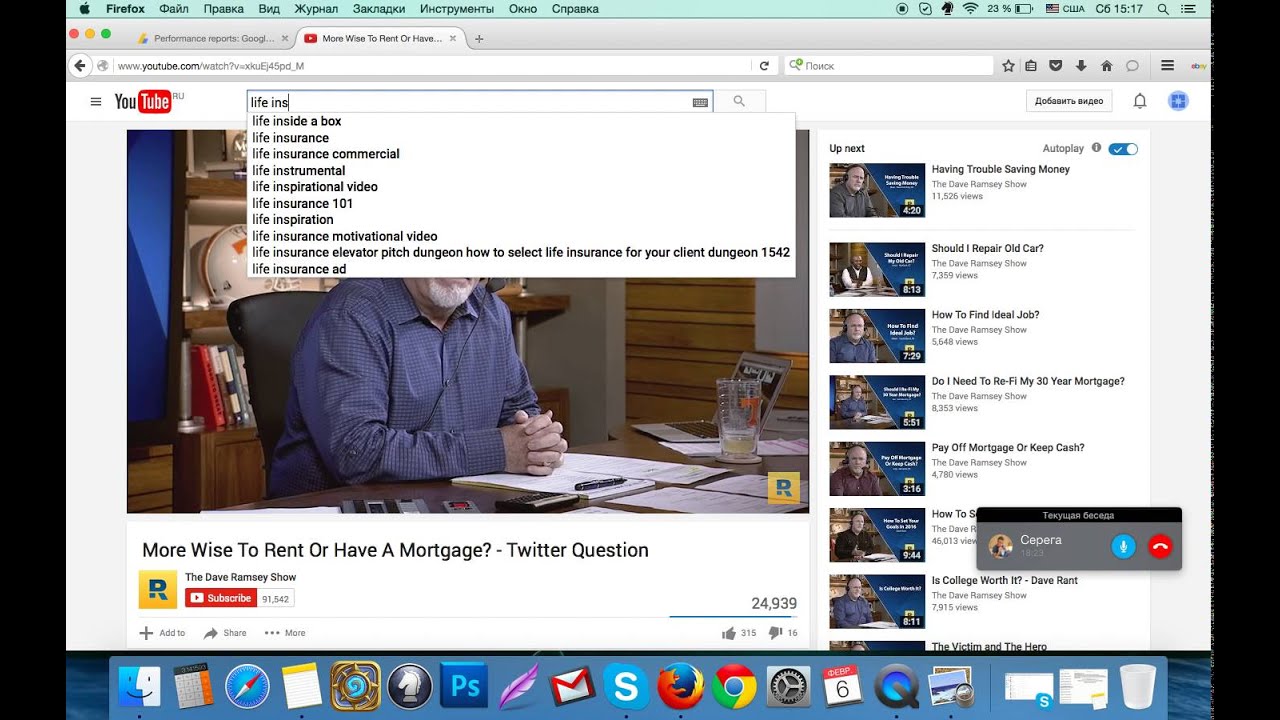Open the More actions menu under video
Screen dimensions: 1280x720
click(285, 633)
